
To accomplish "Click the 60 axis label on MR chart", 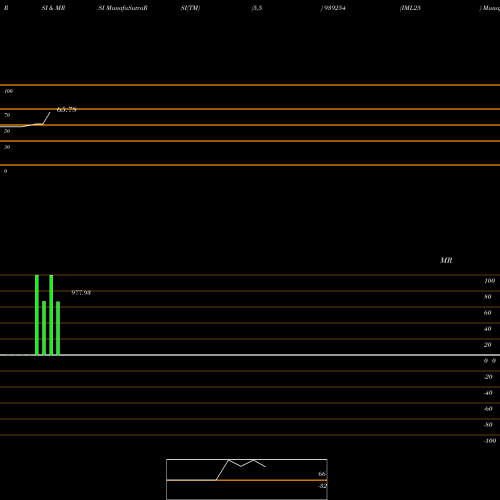I will 488,313.
